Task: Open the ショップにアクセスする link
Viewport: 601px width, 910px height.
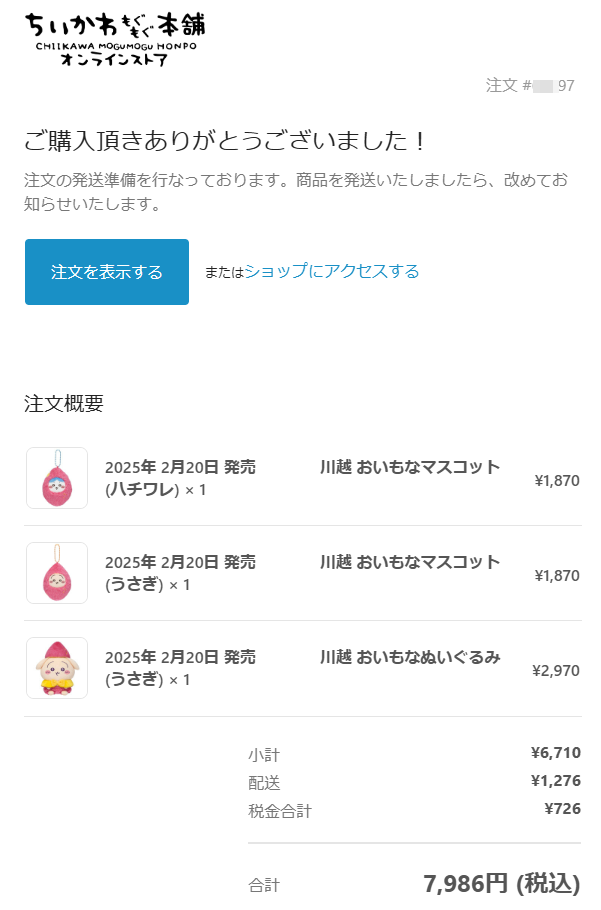Action: click(332, 271)
